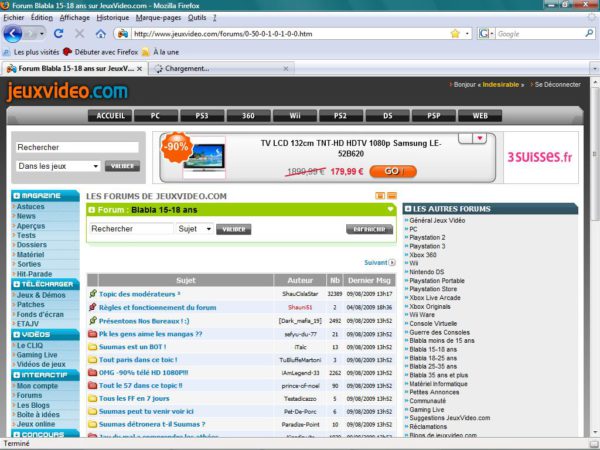This screenshot has height=450, width=600.
Task: Click the search magnifier icon
Action: click(589, 34)
